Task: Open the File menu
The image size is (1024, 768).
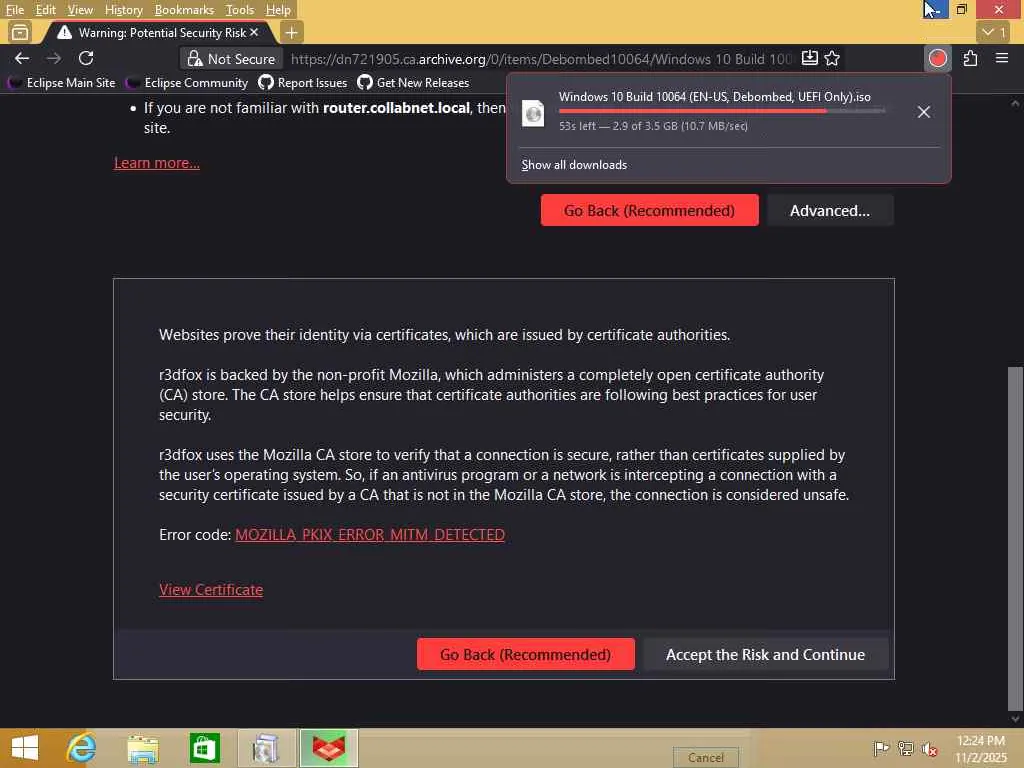Action: tap(14, 10)
